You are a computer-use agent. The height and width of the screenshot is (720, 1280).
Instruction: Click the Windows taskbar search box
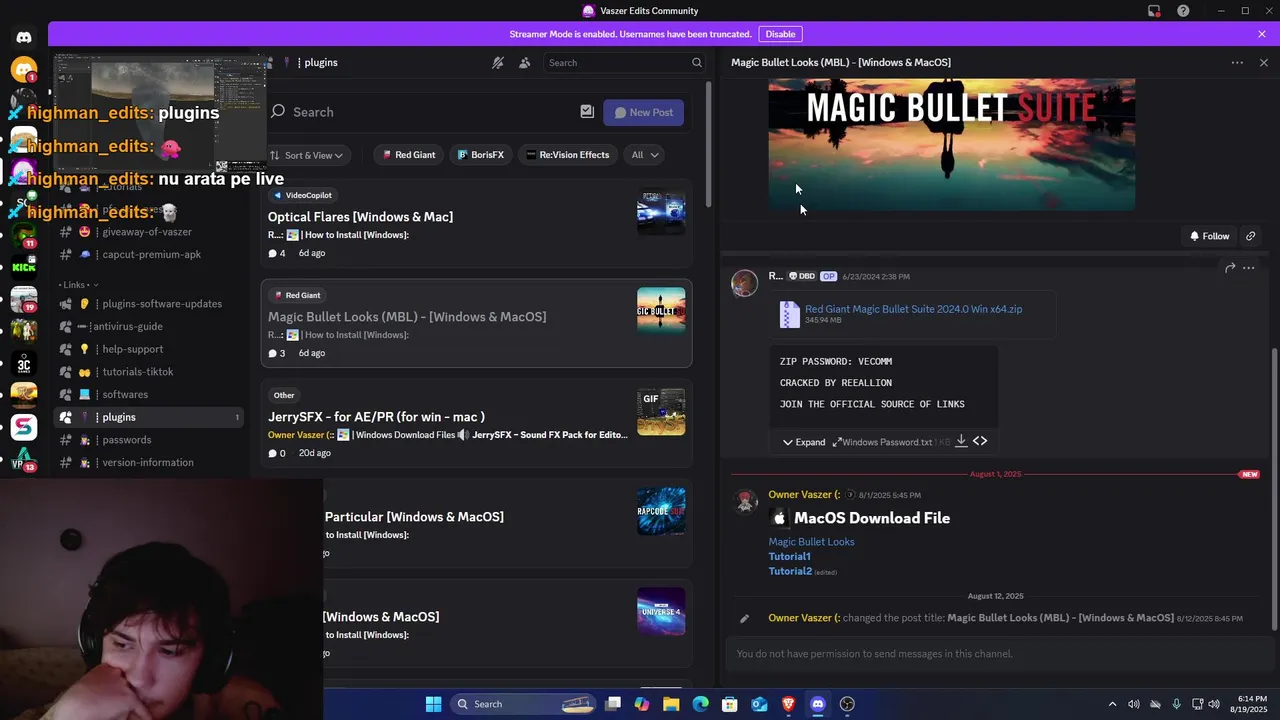[x=521, y=704]
